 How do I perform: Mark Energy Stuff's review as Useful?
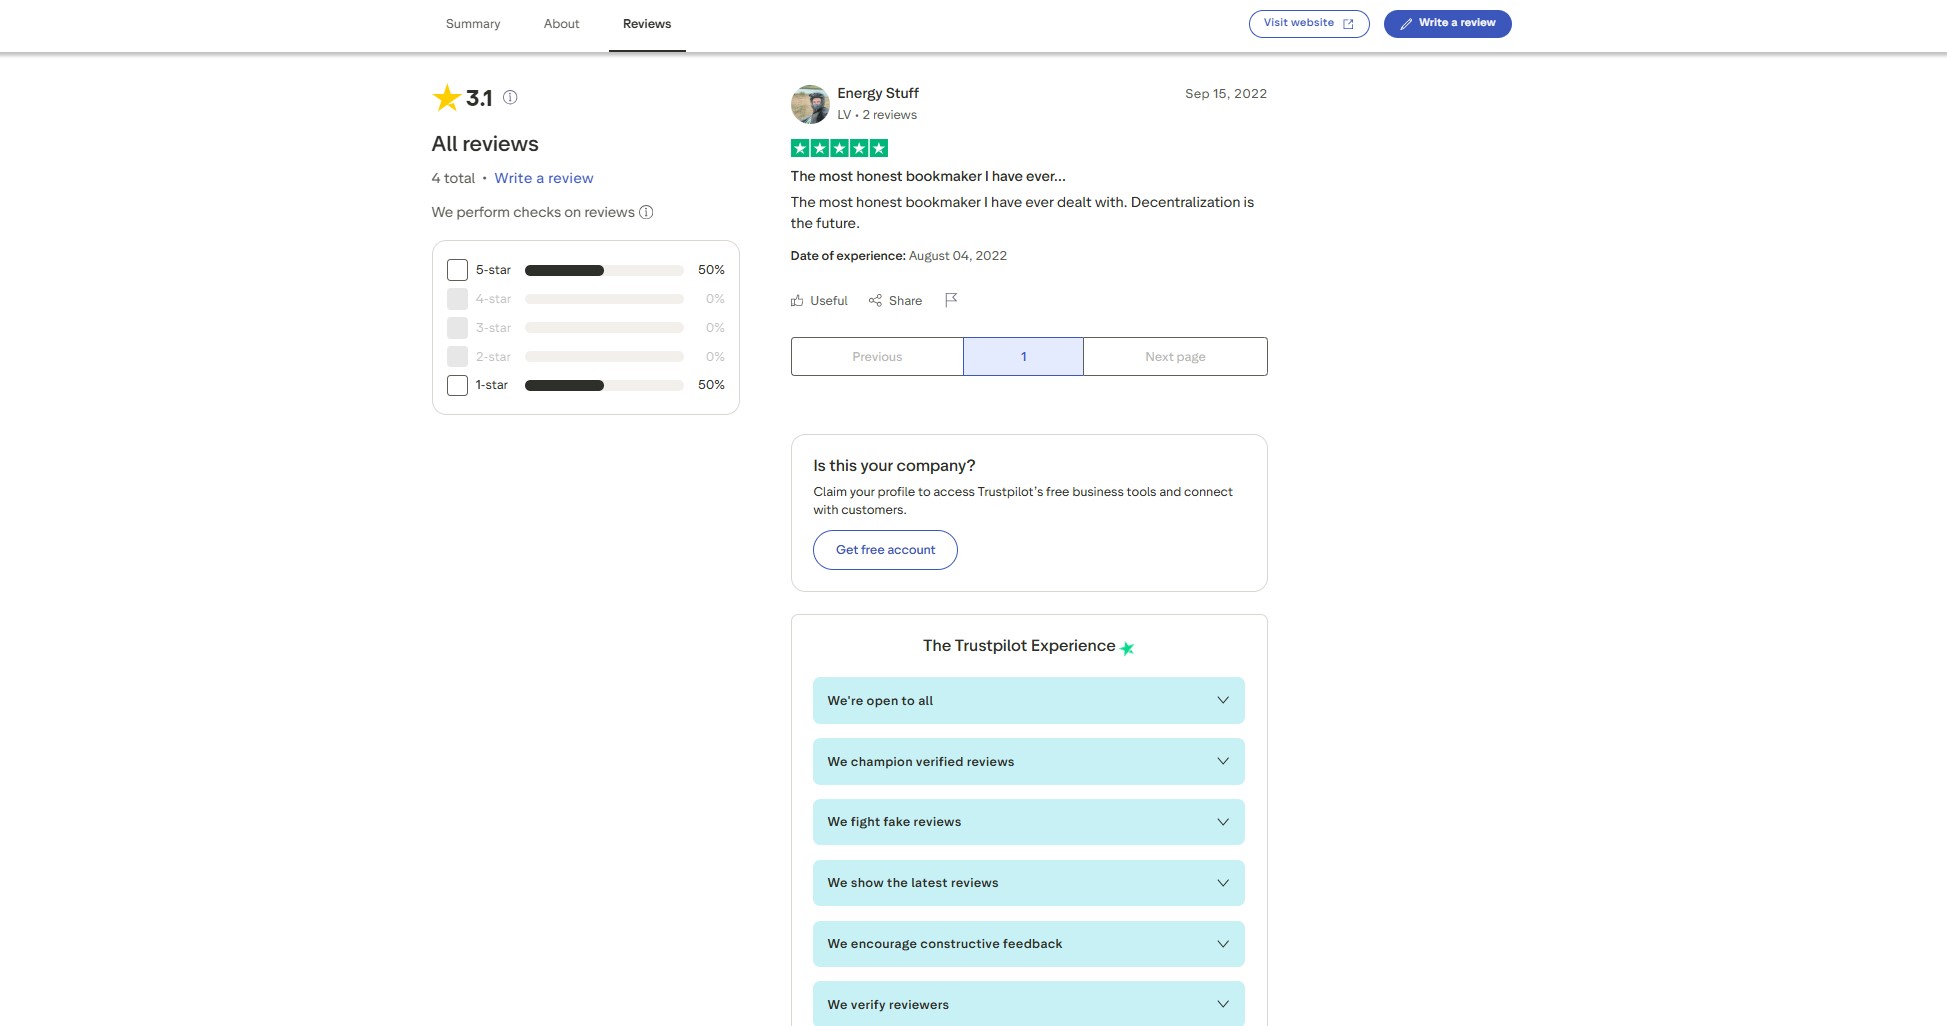point(818,300)
